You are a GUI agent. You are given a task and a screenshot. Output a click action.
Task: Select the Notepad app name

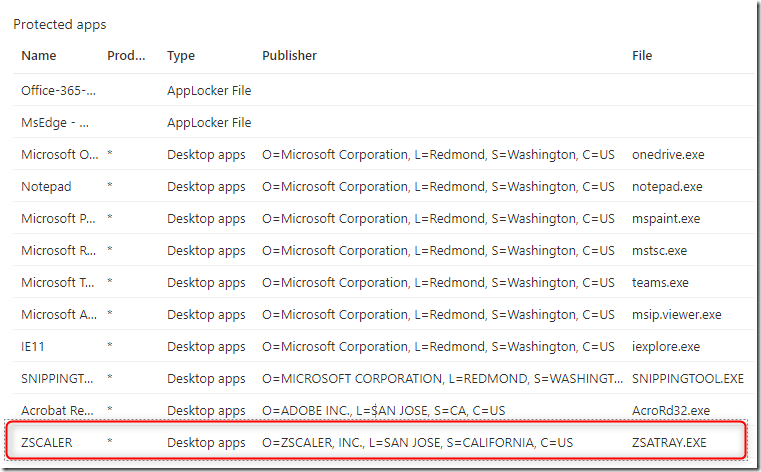[x=46, y=187]
